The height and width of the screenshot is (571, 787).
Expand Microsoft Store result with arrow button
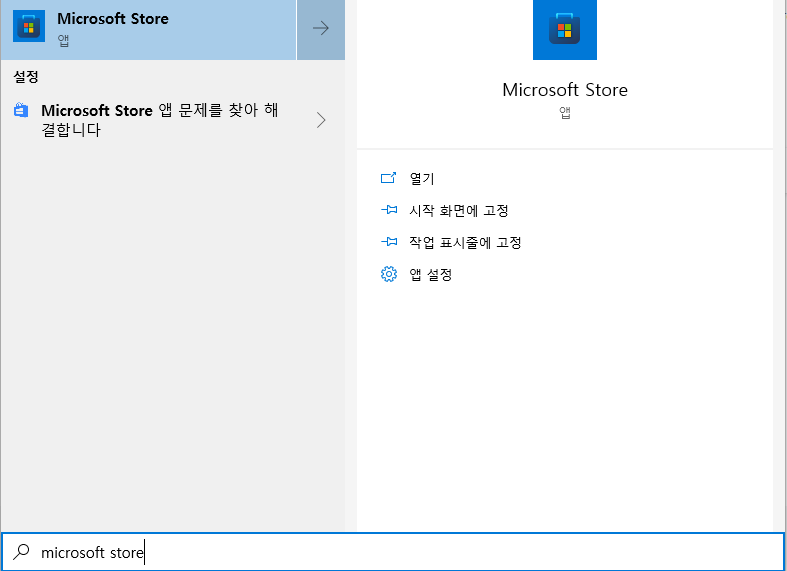tap(321, 30)
